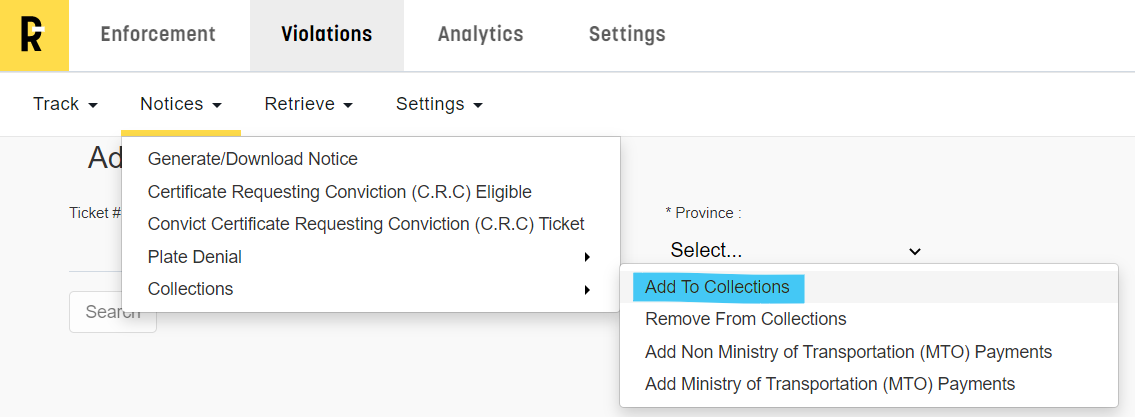This screenshot has width=1135, height=417.
Task: Select Remove From Collections option
Action: click(x=745, y=319)
